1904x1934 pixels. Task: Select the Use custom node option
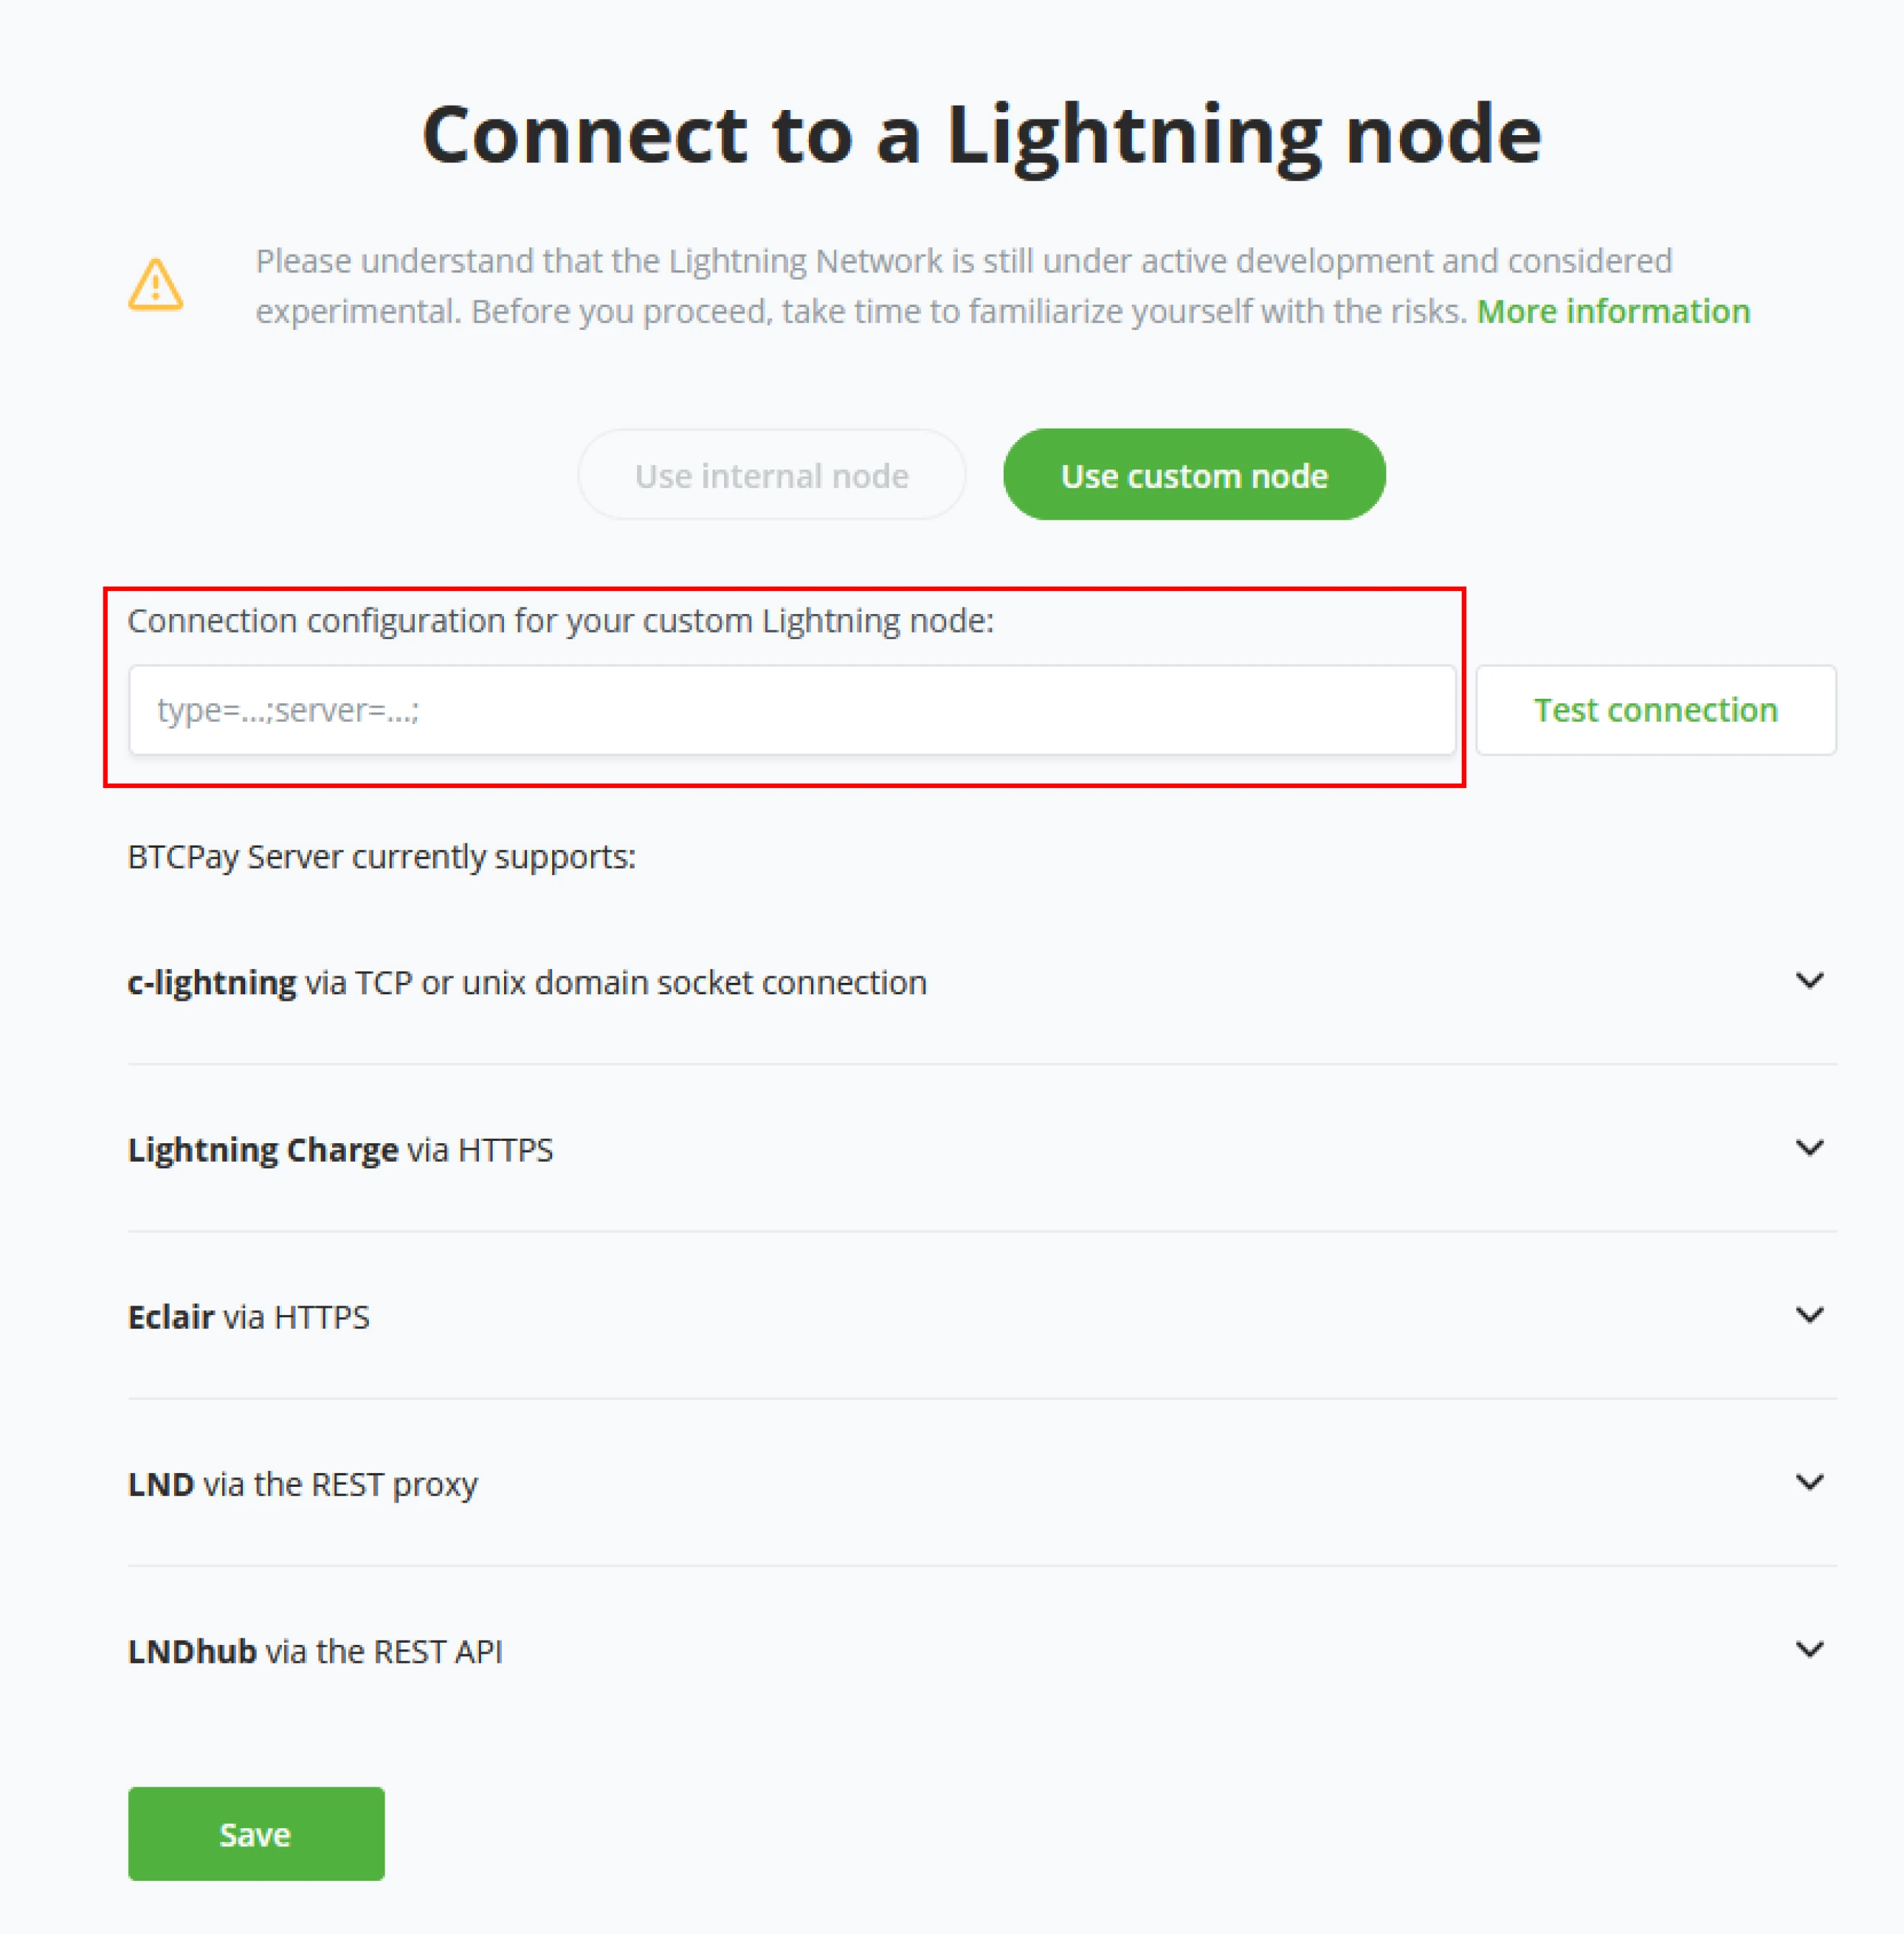[x=1194, y=475]
